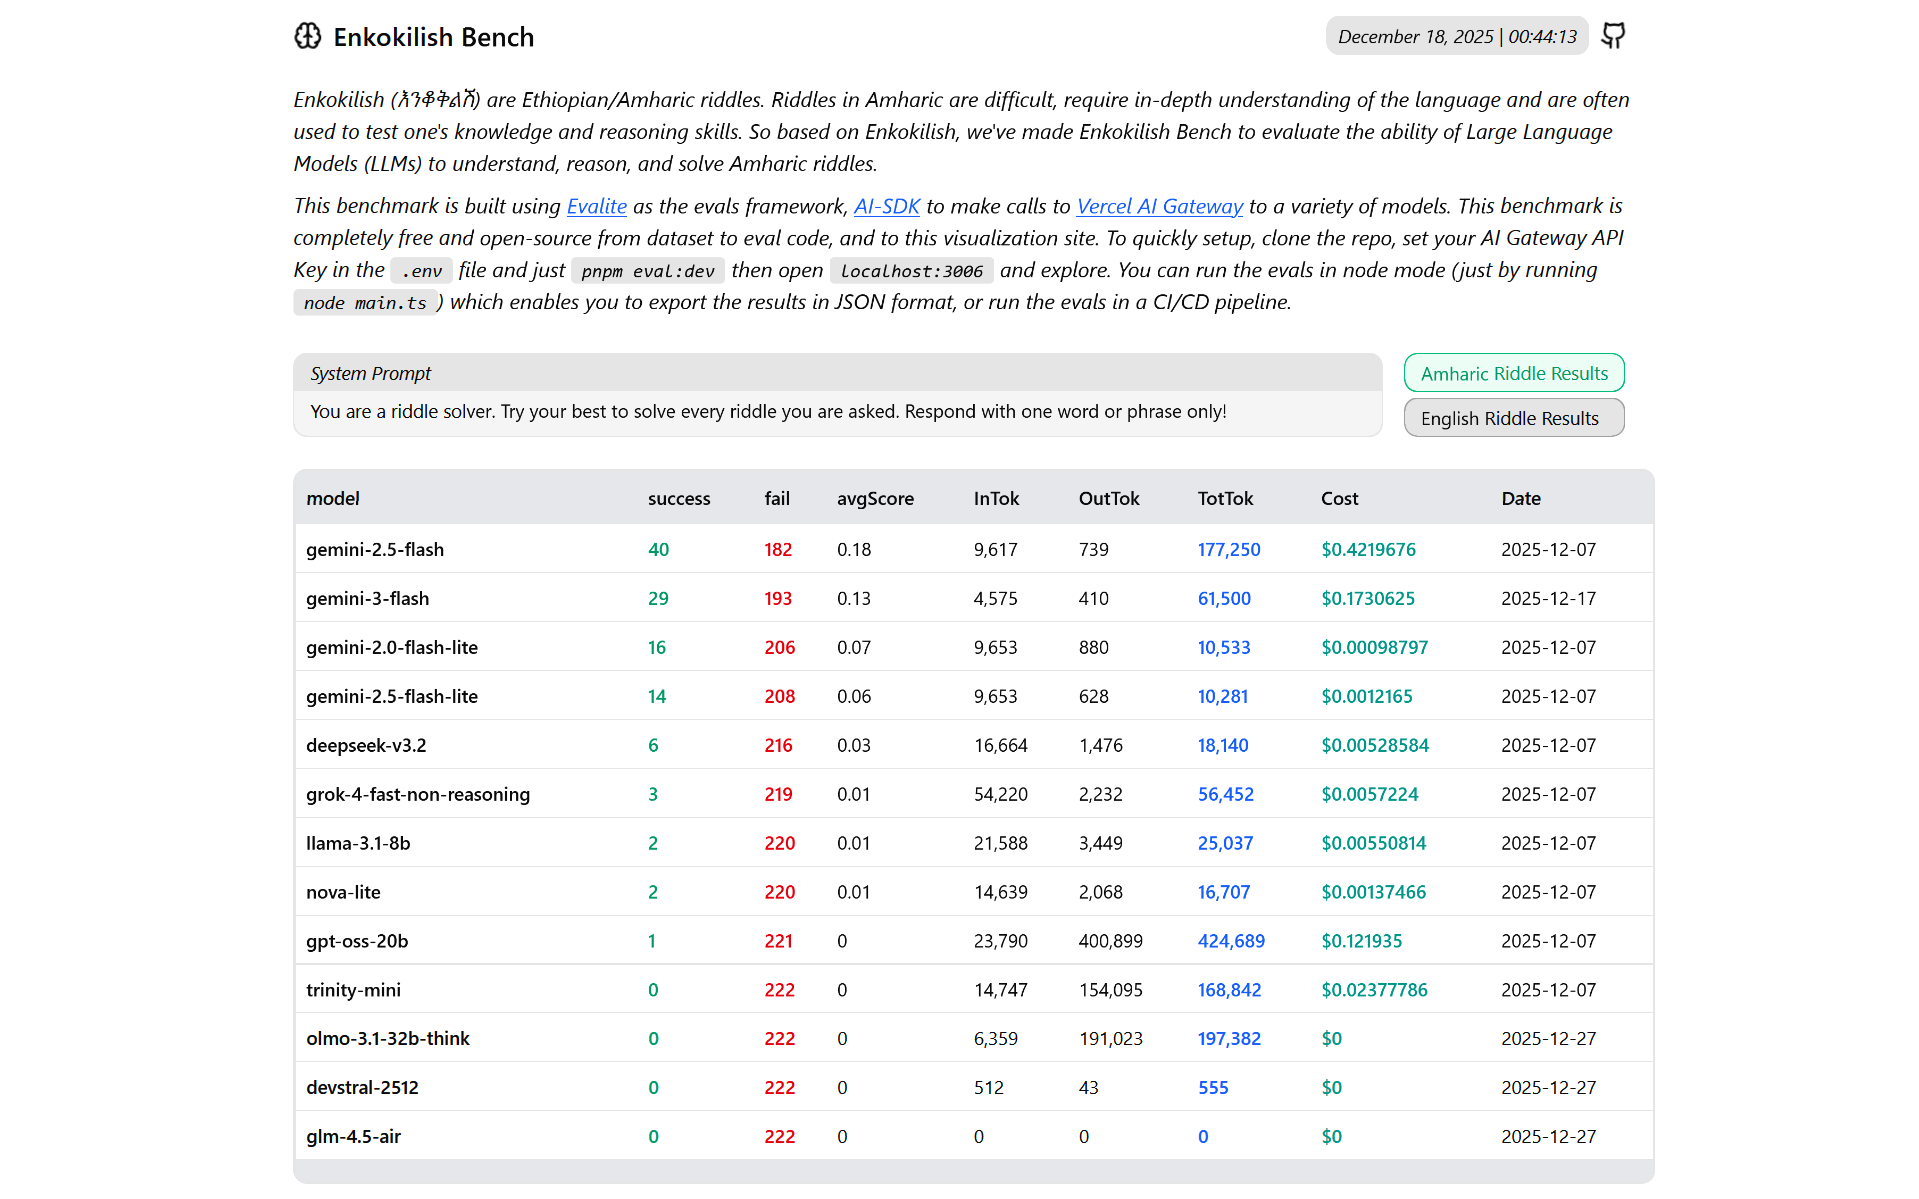The image size is (1919, 1199).
Task: Sort table by the model column header
Action: (333, 498)
